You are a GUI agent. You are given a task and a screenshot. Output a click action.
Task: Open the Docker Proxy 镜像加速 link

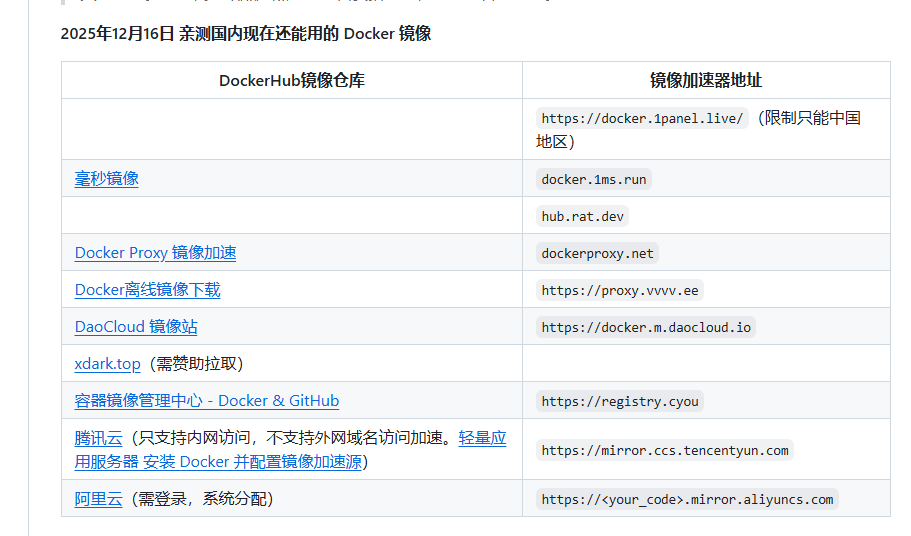[155, 253]
